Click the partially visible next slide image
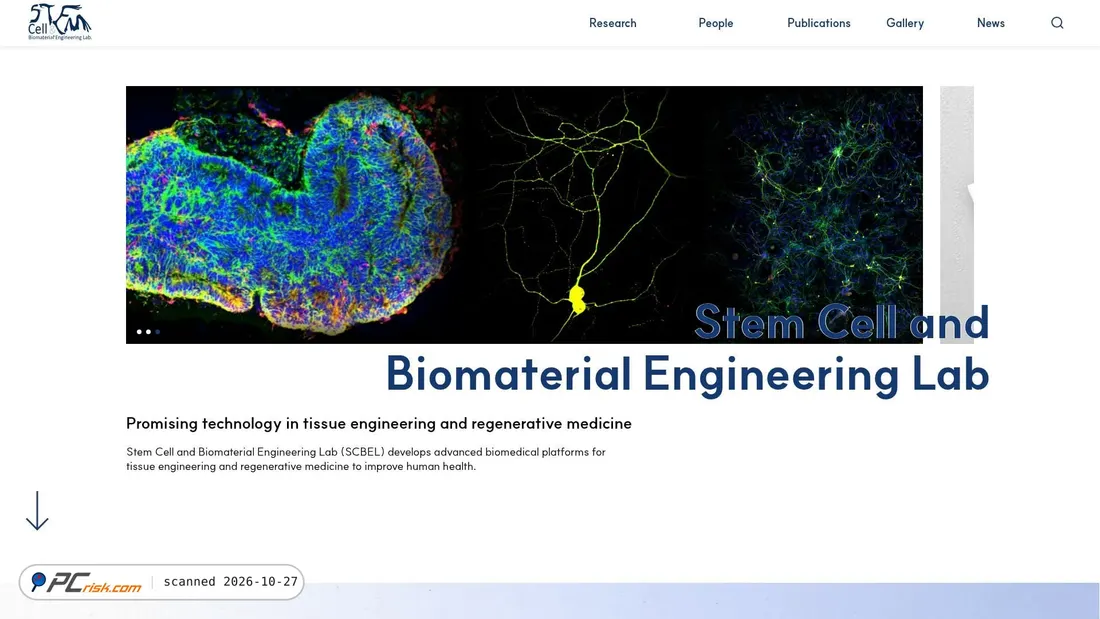1100x619 pixels. click(x=957, y=215)
